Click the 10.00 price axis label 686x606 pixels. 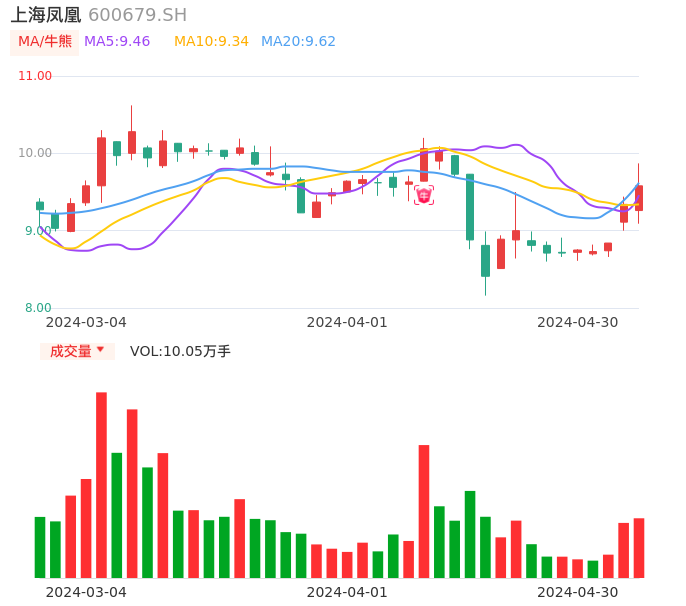point(36,153)
